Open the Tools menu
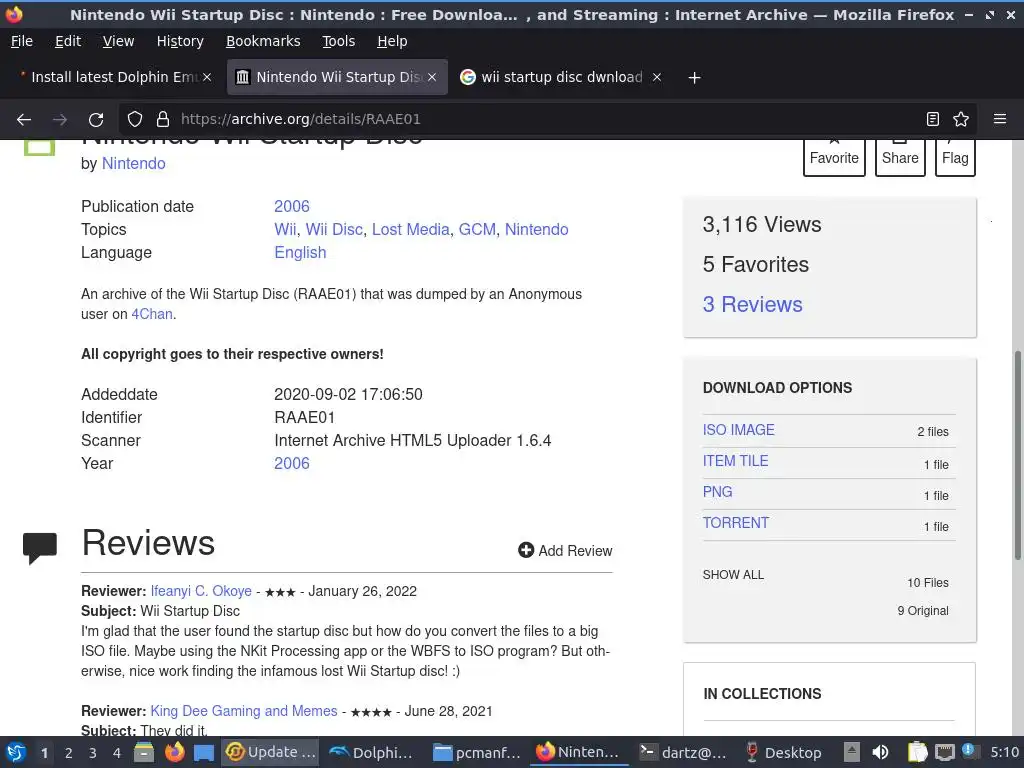This screenshot has width=1024, height=768. point(339,41)
